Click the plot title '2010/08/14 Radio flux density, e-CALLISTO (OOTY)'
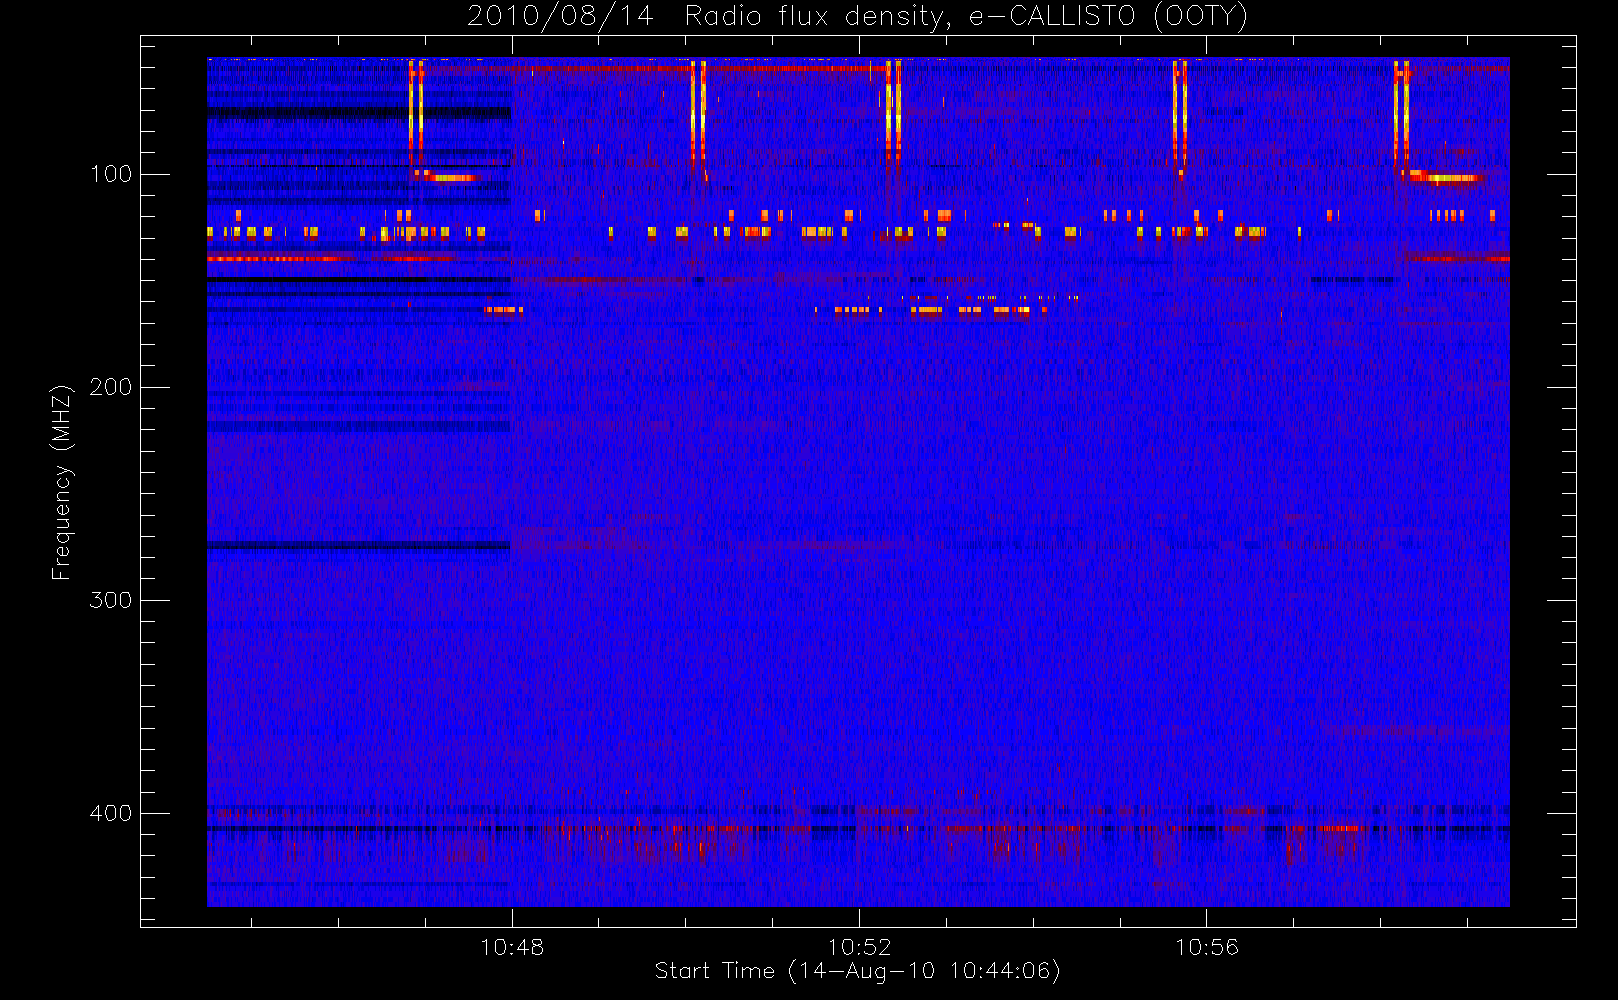 [858, 17]
